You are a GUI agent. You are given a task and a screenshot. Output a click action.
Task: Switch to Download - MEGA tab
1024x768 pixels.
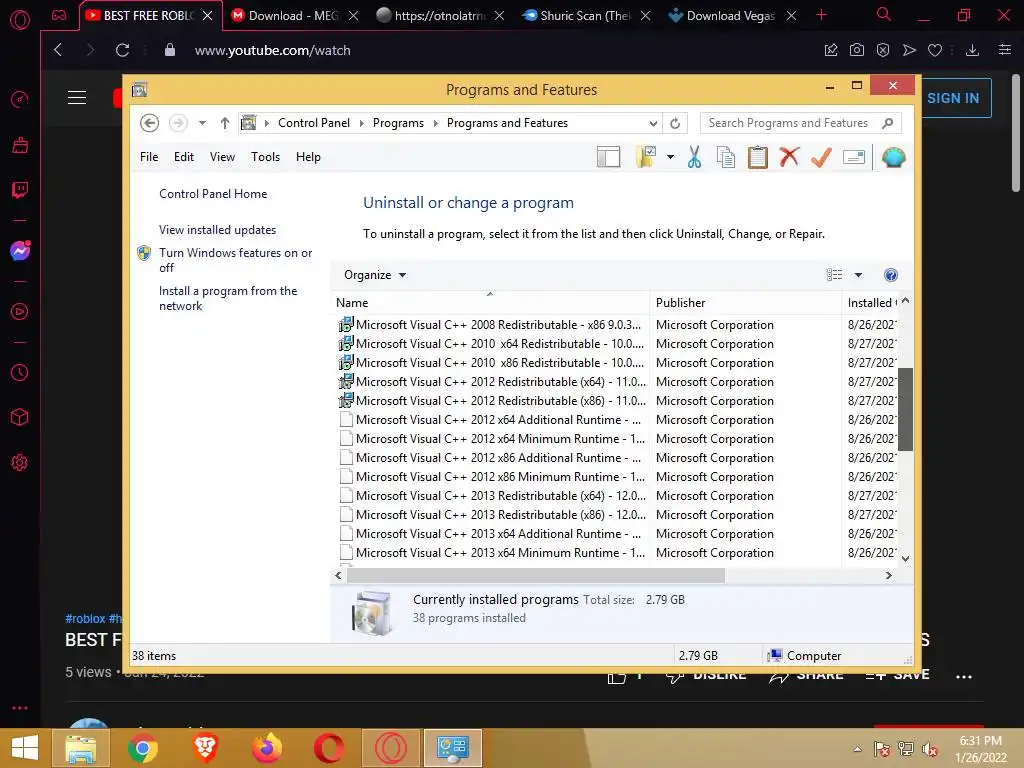[x=294, y=16]
